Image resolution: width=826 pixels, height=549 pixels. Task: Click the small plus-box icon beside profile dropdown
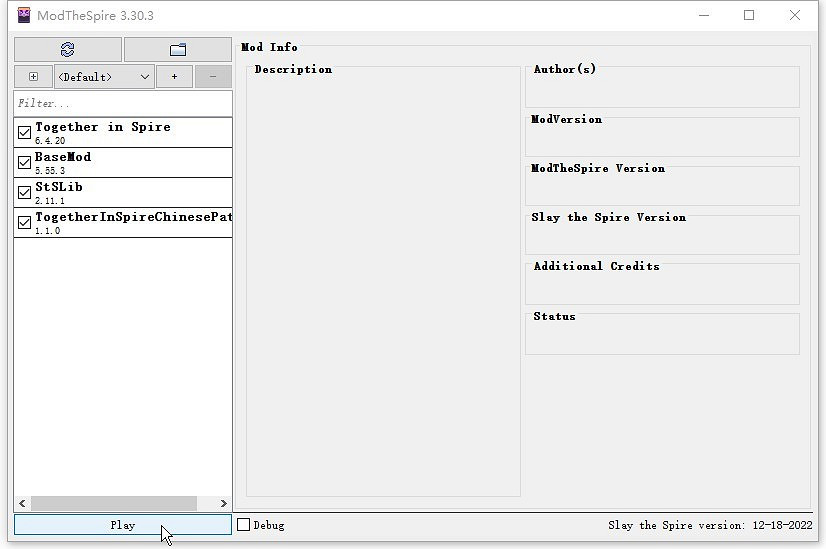coord(33,77)
